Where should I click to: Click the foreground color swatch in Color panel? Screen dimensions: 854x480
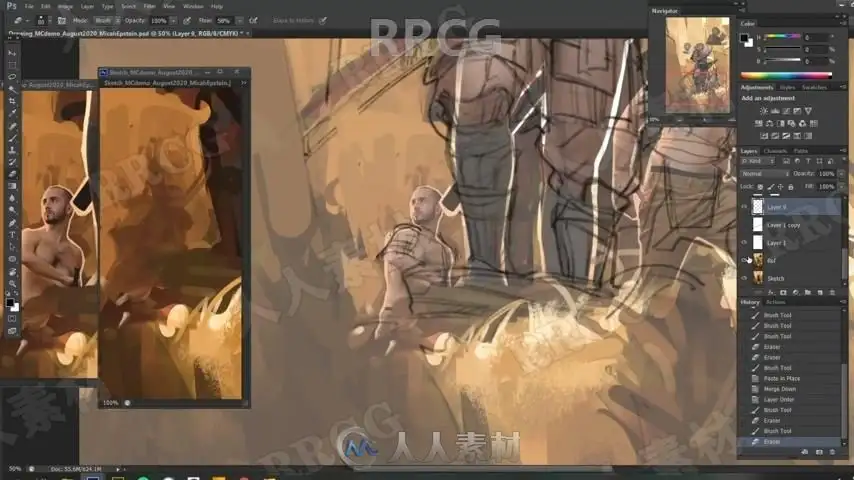pyautogui.click(x=744, y=38)
